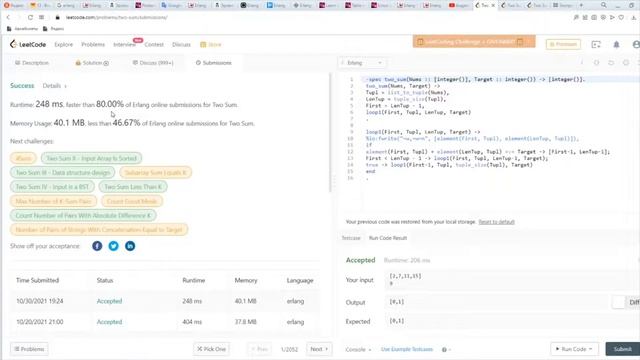Open Count Good Meals challenge

click(132, 201)
